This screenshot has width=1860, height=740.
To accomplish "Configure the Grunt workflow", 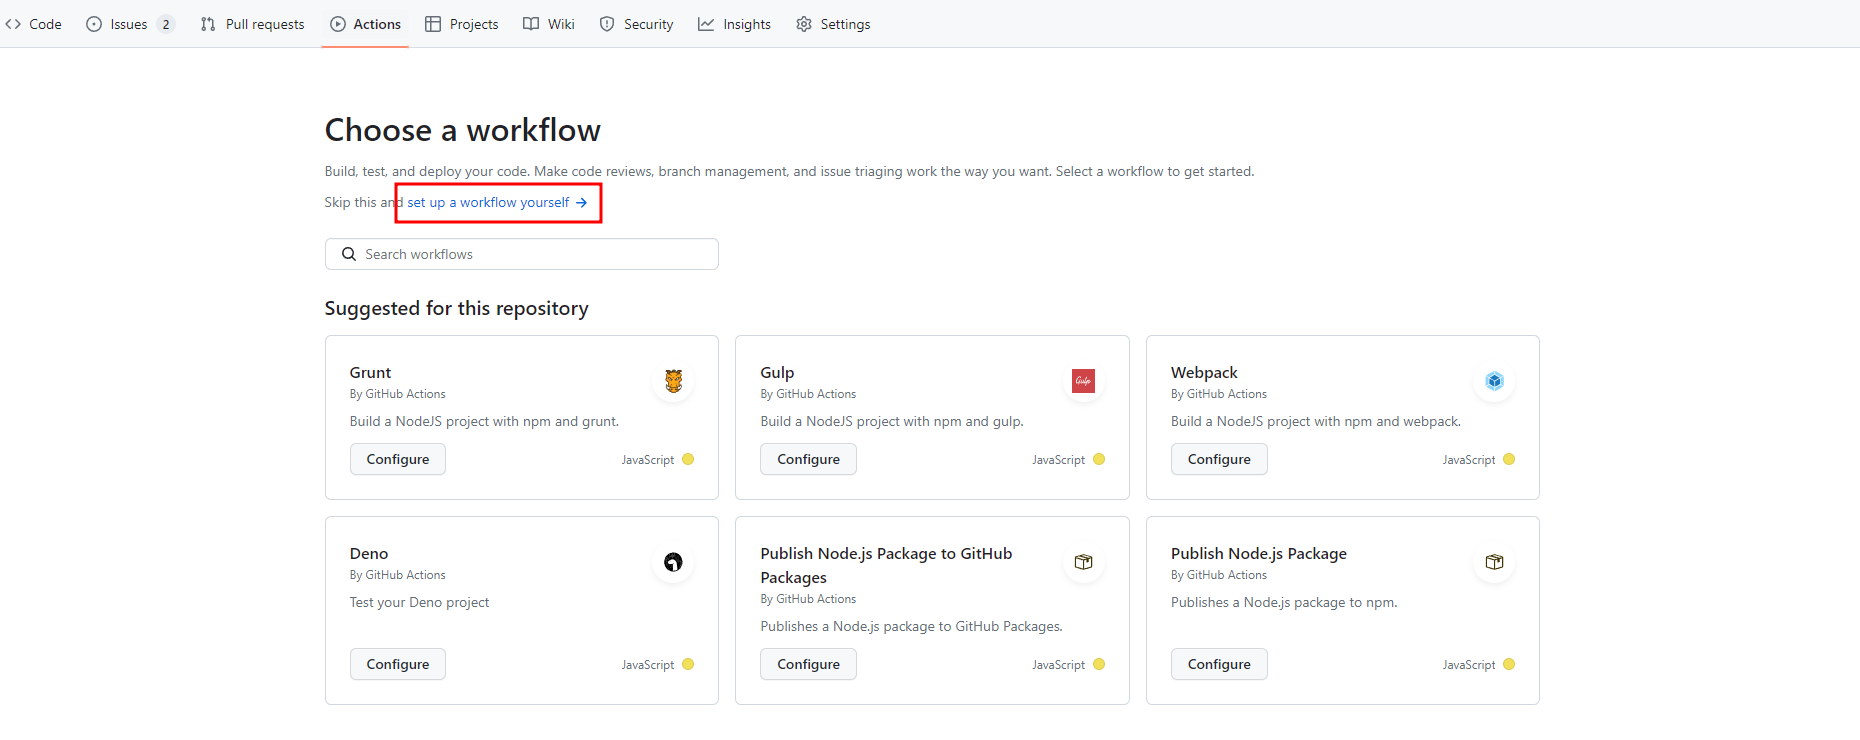I will tap(398, 459).
